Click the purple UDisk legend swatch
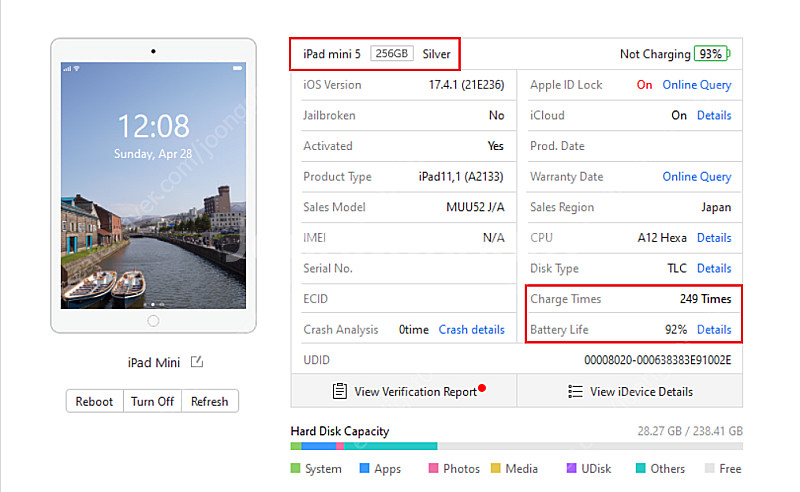Screen dimensions: 800x492 571,468
